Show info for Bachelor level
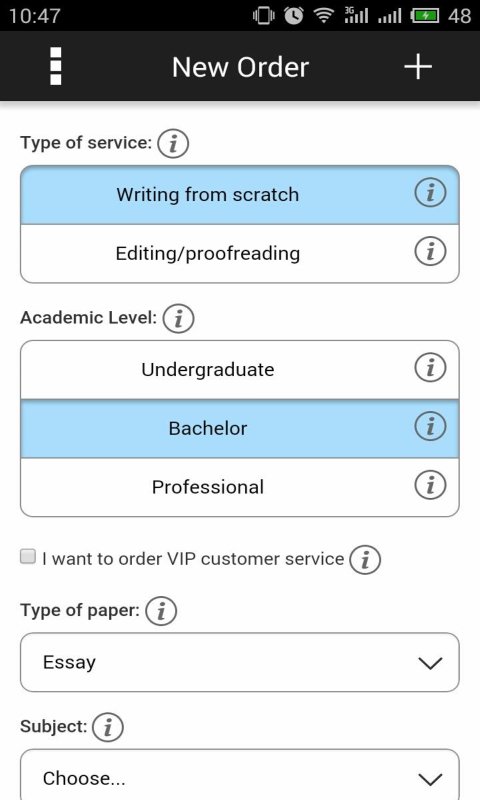 click(430, 426)
